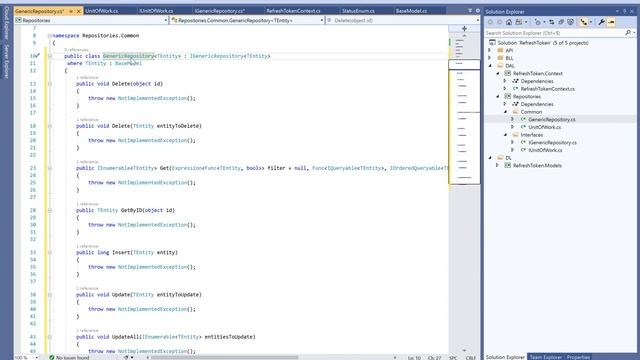This screenshot has height=360, width=640.
Task: Switch to RefreshTokenContext.cs tab
Action: (293, 11)
